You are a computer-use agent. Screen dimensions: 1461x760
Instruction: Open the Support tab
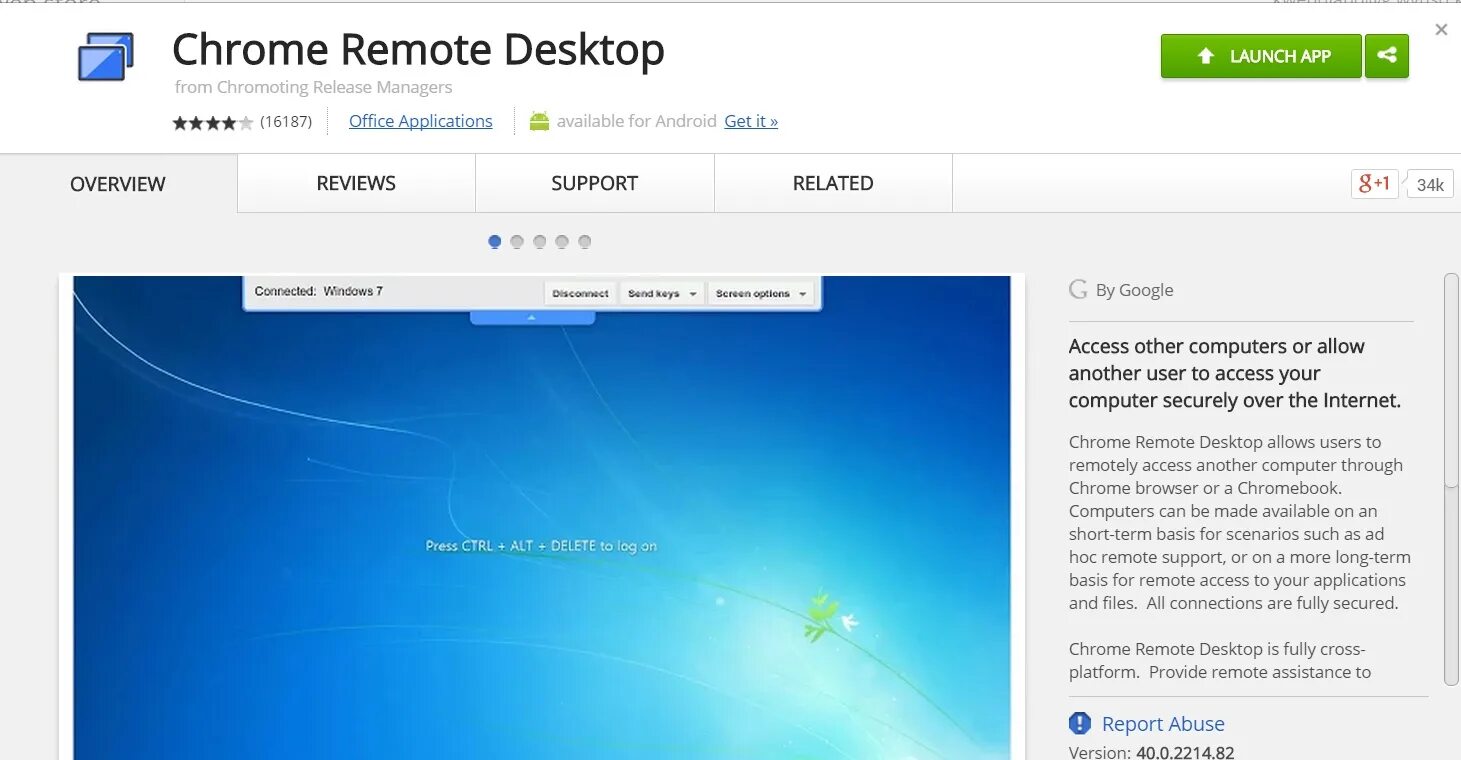[594, 183]
